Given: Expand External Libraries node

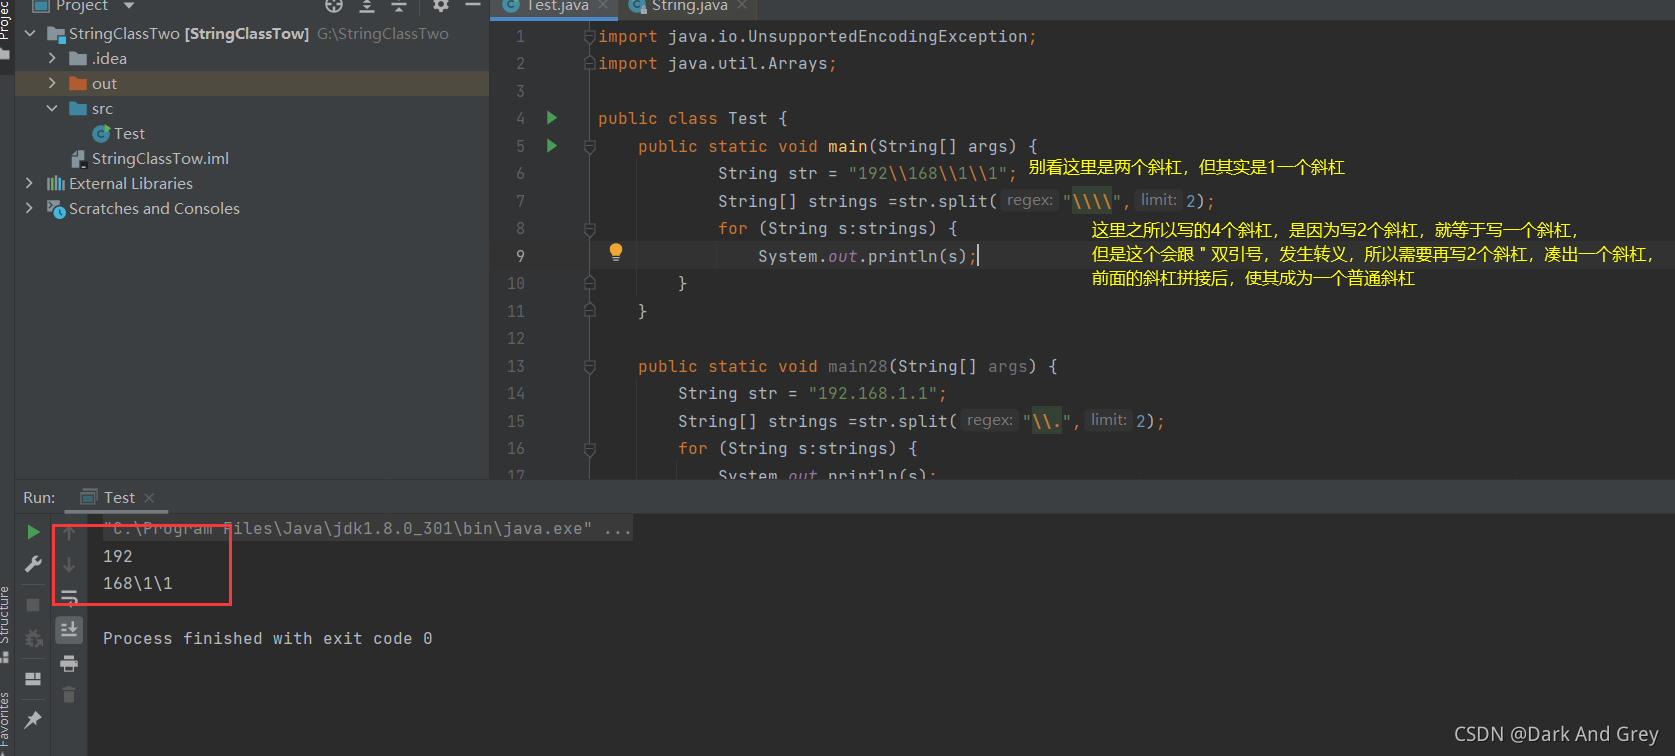Looking at the screenshot, I should pyautogui.click(x=29, y=184).
